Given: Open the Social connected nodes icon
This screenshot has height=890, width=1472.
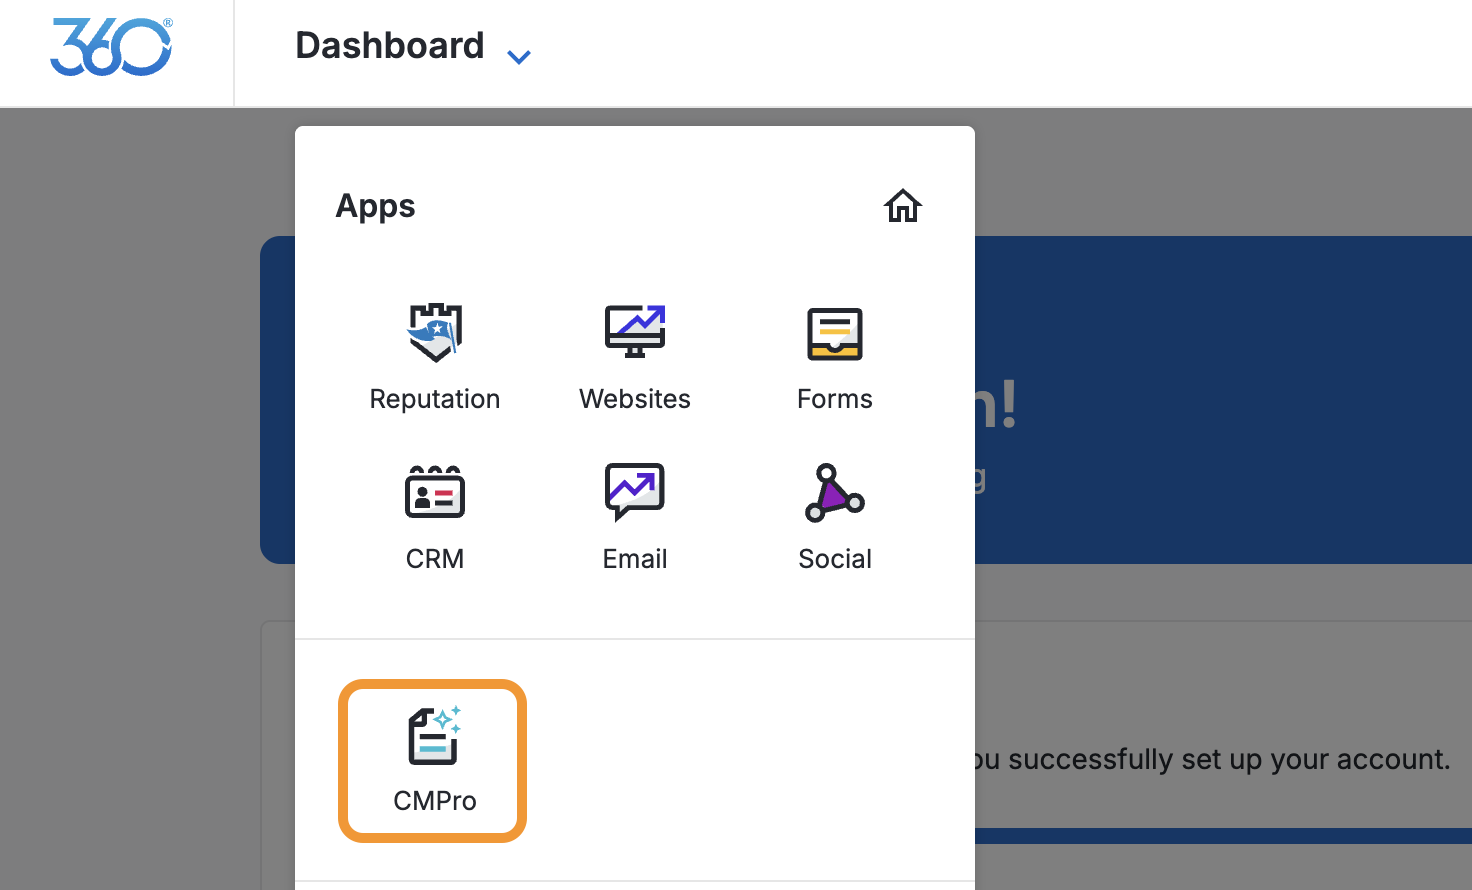Looking at the screenshot, I should point(834,492).
